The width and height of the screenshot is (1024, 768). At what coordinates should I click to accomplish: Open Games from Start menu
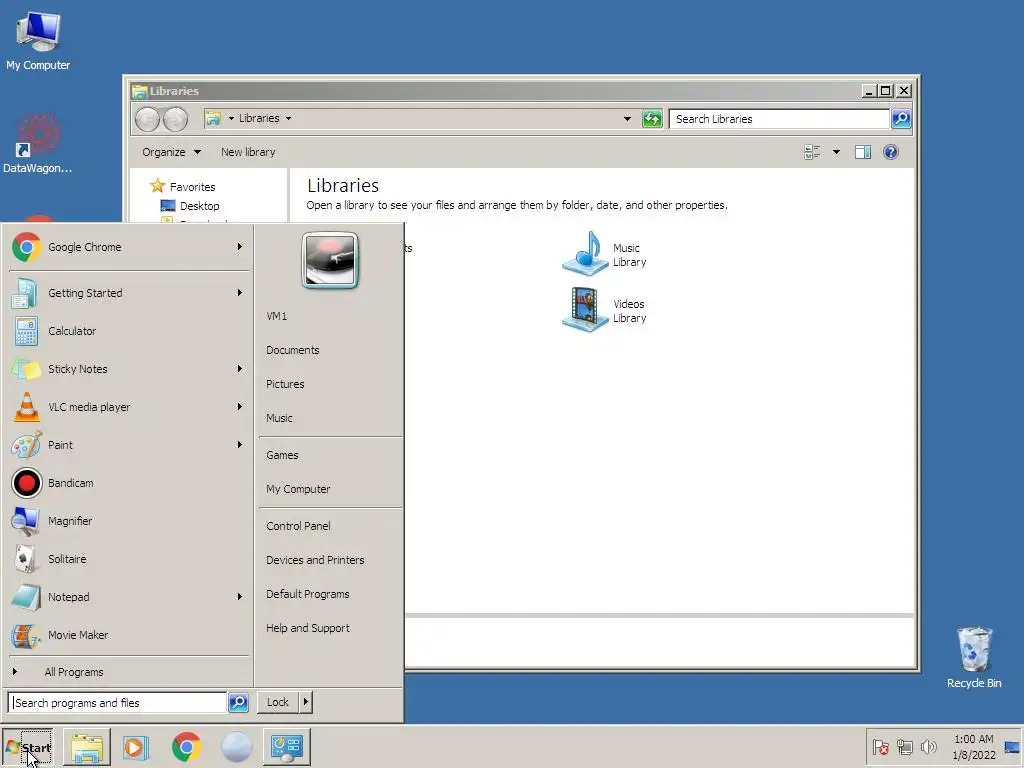(330, 455)
